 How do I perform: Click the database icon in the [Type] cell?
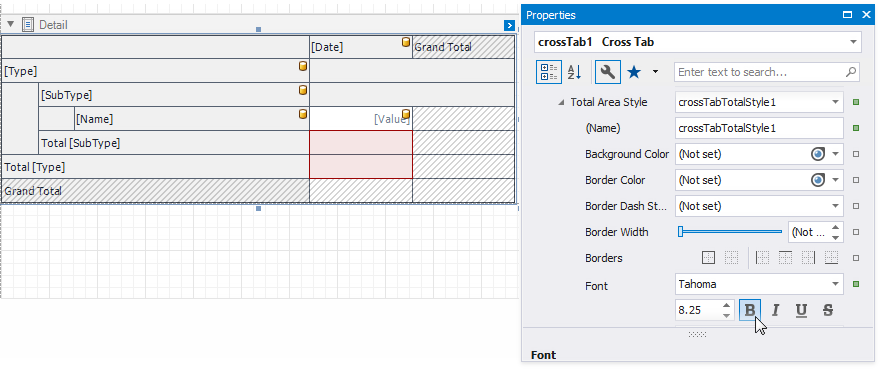pyautogui.click(x=303, y=66)
